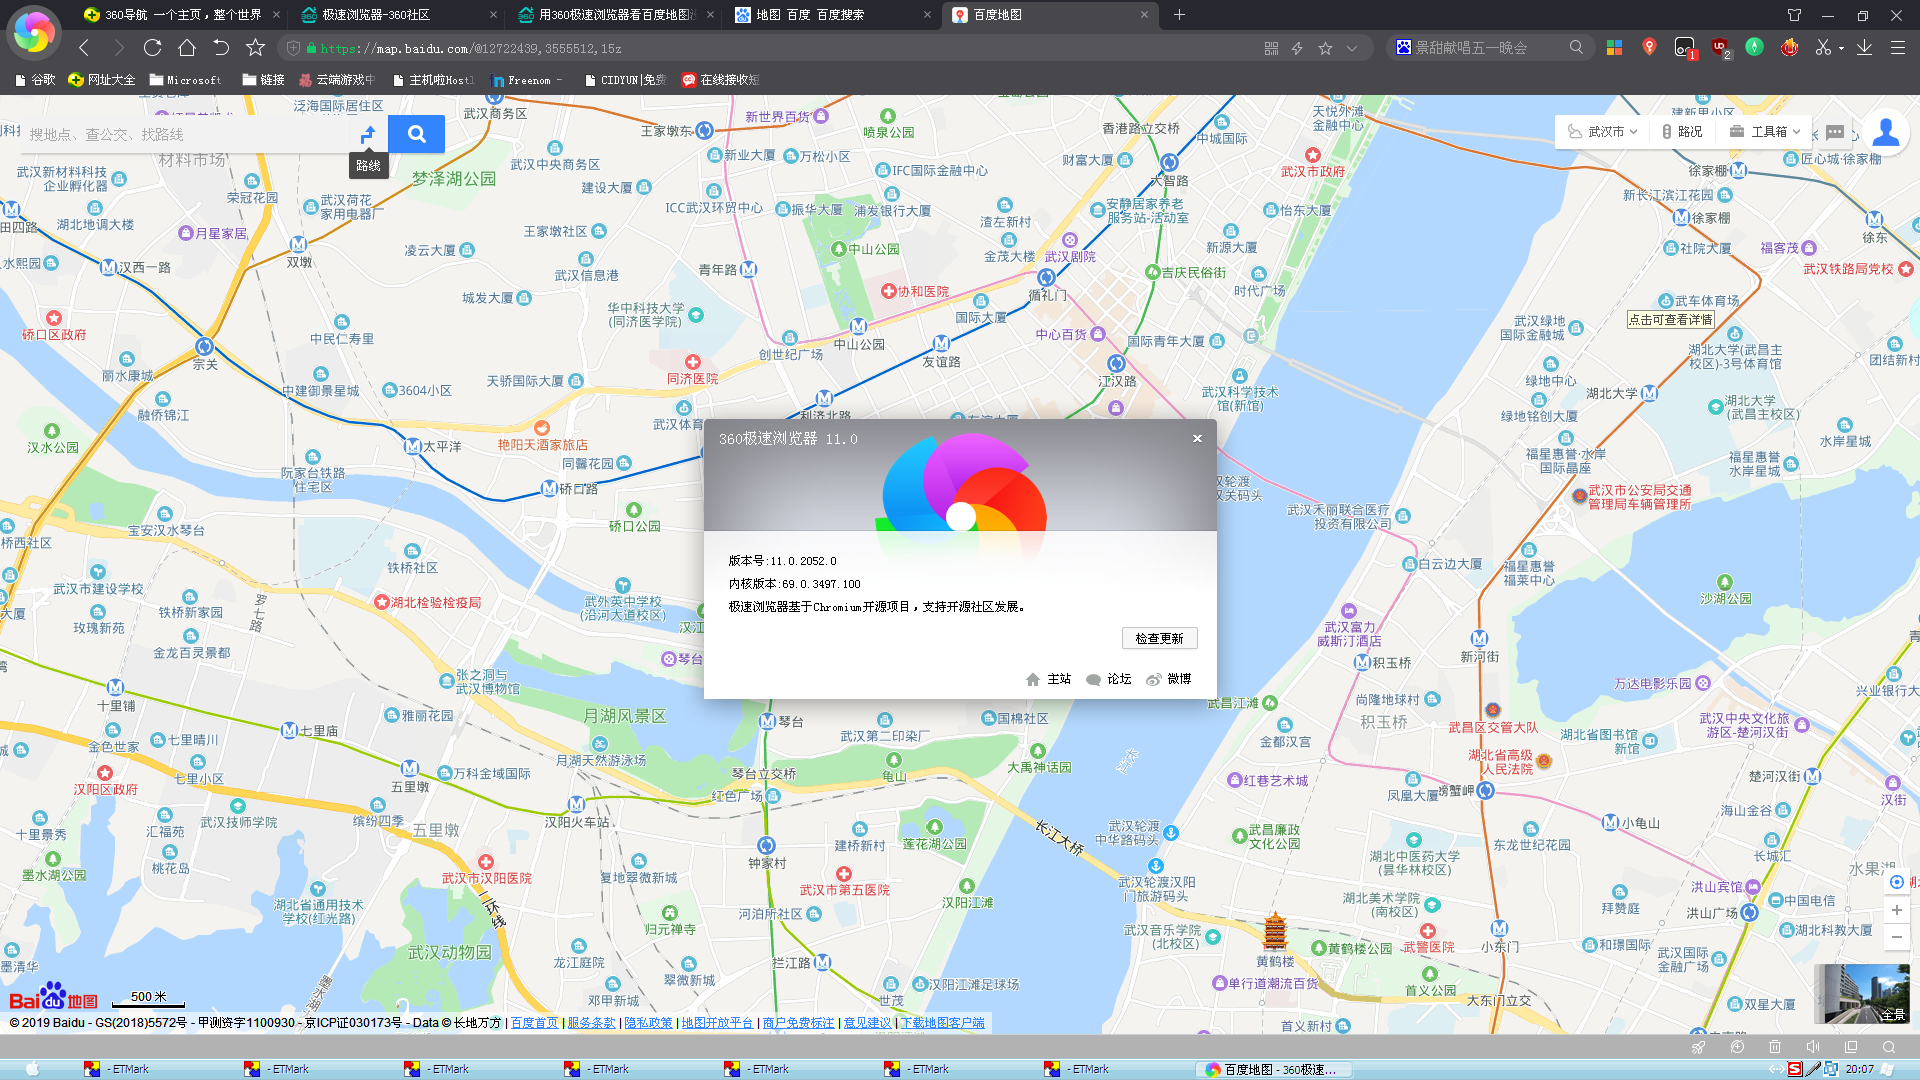This screenshot has width=1920, height=1080.
Task: Open the Freenom bookmark
Action: click(527, 80)
